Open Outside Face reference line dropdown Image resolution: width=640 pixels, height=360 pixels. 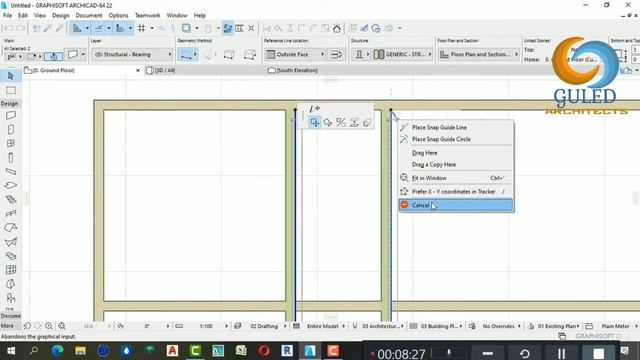pos(295,54)
